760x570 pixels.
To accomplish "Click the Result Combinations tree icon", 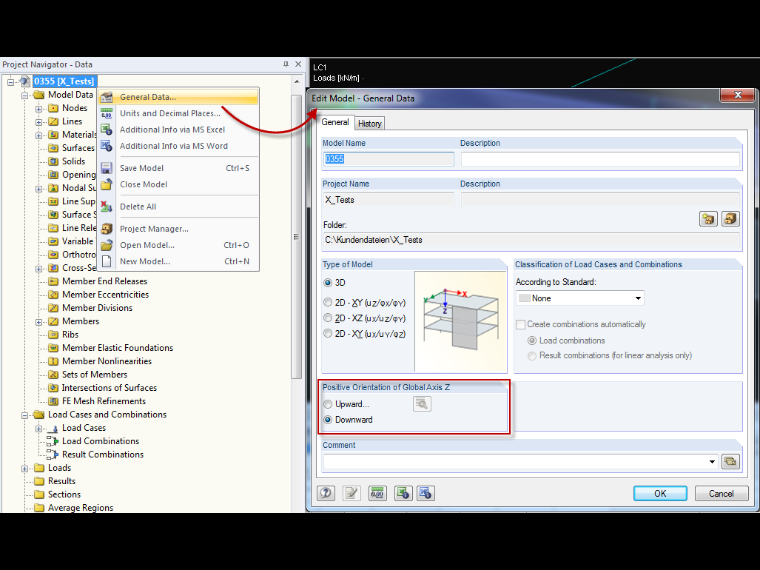I will [x=53, y=455].
